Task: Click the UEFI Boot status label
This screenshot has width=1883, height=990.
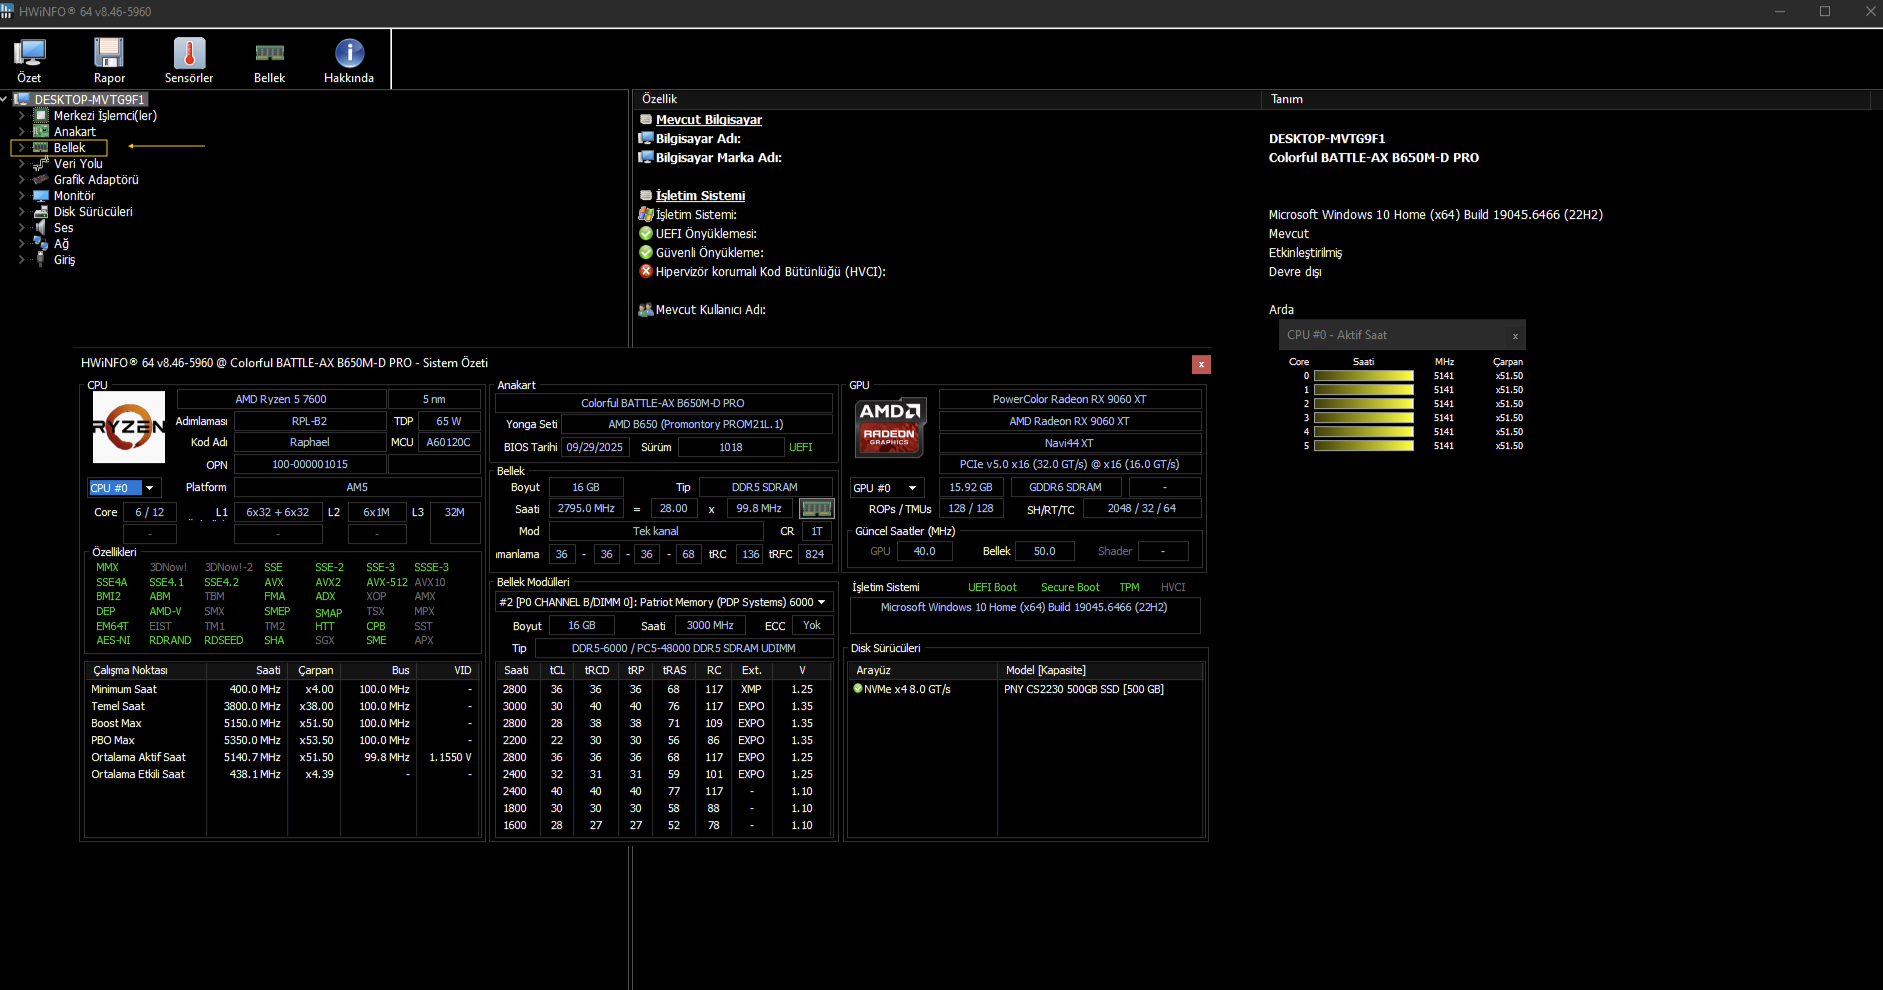Action: click(x=992, y=587)
